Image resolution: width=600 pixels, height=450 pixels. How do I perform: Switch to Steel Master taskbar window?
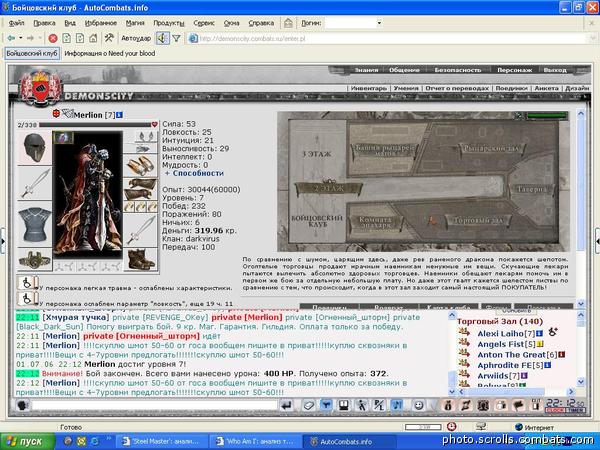[x=160, y=441]
